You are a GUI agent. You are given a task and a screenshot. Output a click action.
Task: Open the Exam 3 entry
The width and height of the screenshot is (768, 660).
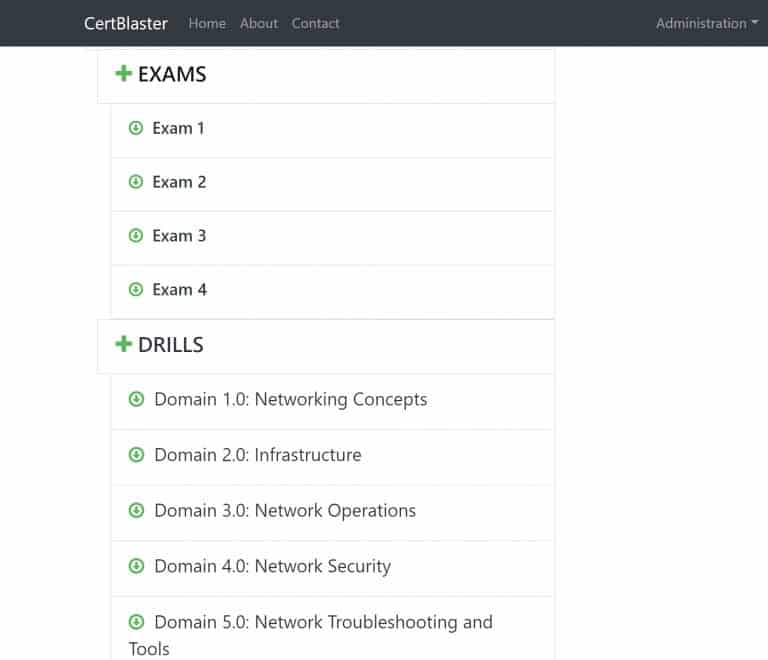pos(179,236)
